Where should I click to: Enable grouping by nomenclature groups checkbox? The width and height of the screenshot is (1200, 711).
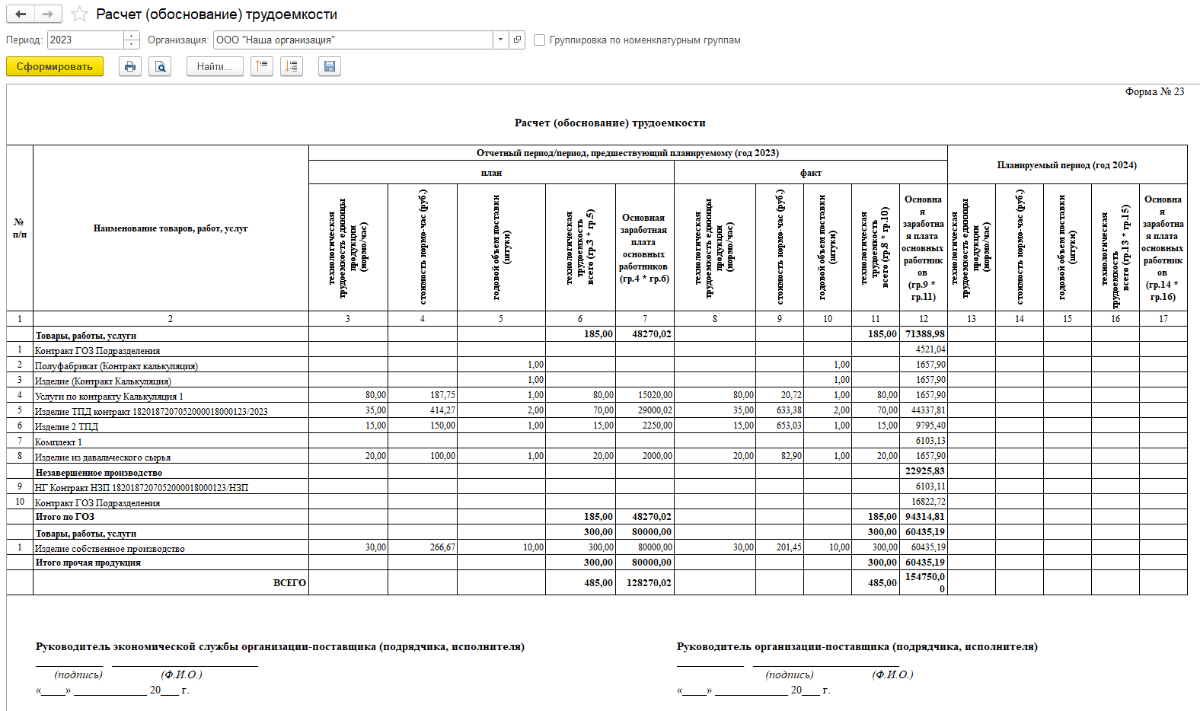point(540,40)
